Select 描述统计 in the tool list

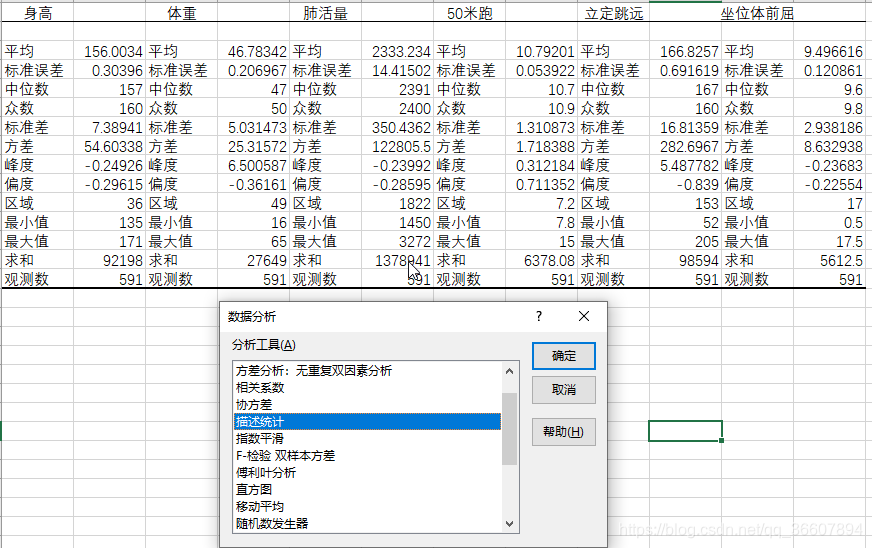click(x=367, y=422)
